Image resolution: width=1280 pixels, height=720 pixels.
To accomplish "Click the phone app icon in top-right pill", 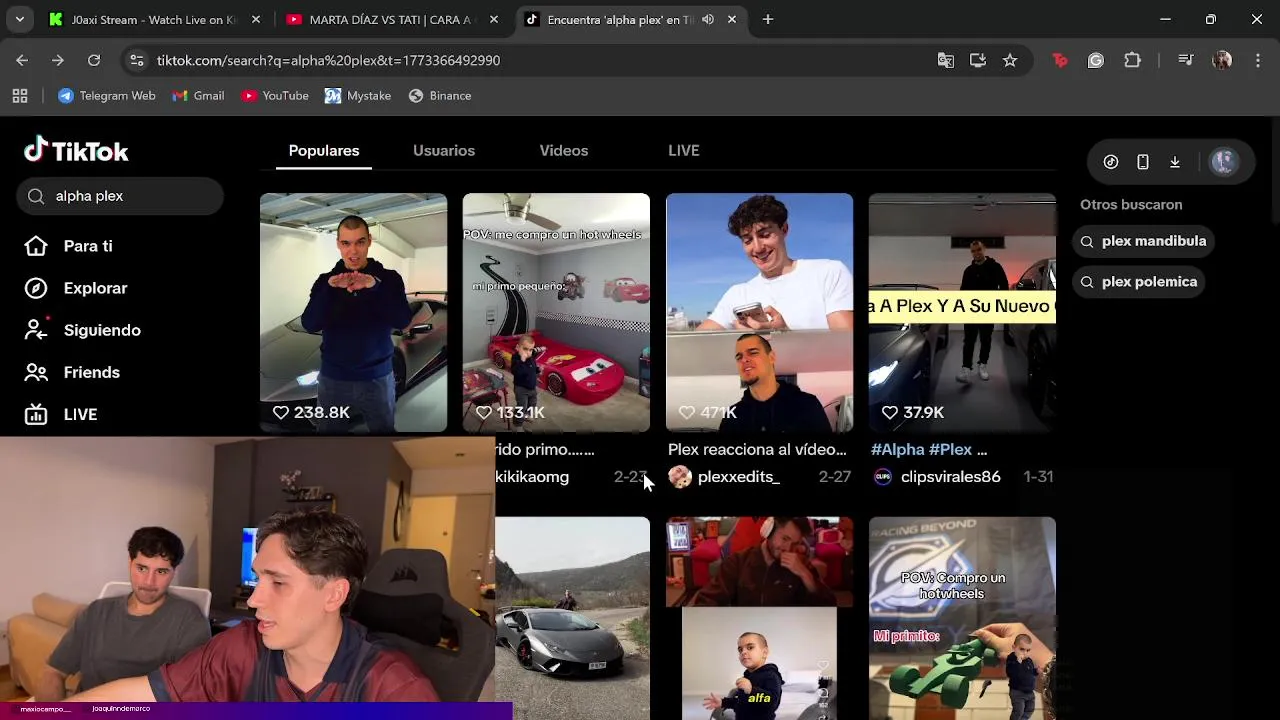I will [1143, 162].
